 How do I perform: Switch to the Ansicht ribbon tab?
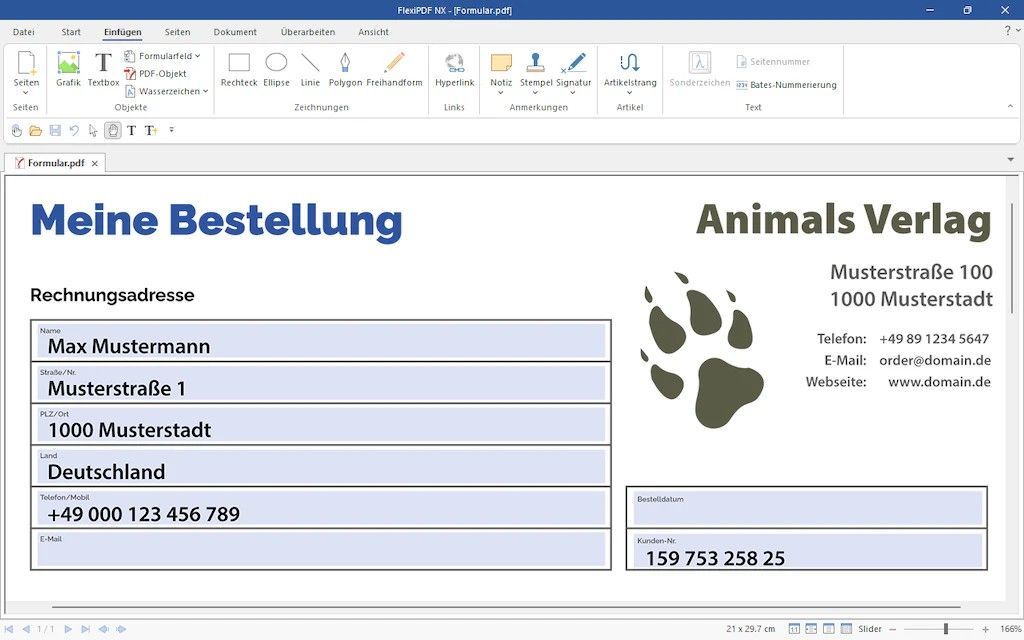tap(373, 32)
